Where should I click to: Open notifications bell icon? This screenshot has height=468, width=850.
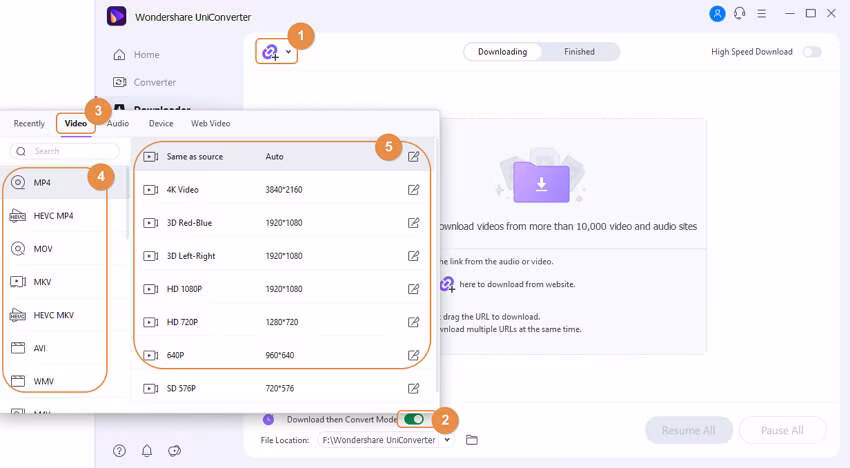147,451
